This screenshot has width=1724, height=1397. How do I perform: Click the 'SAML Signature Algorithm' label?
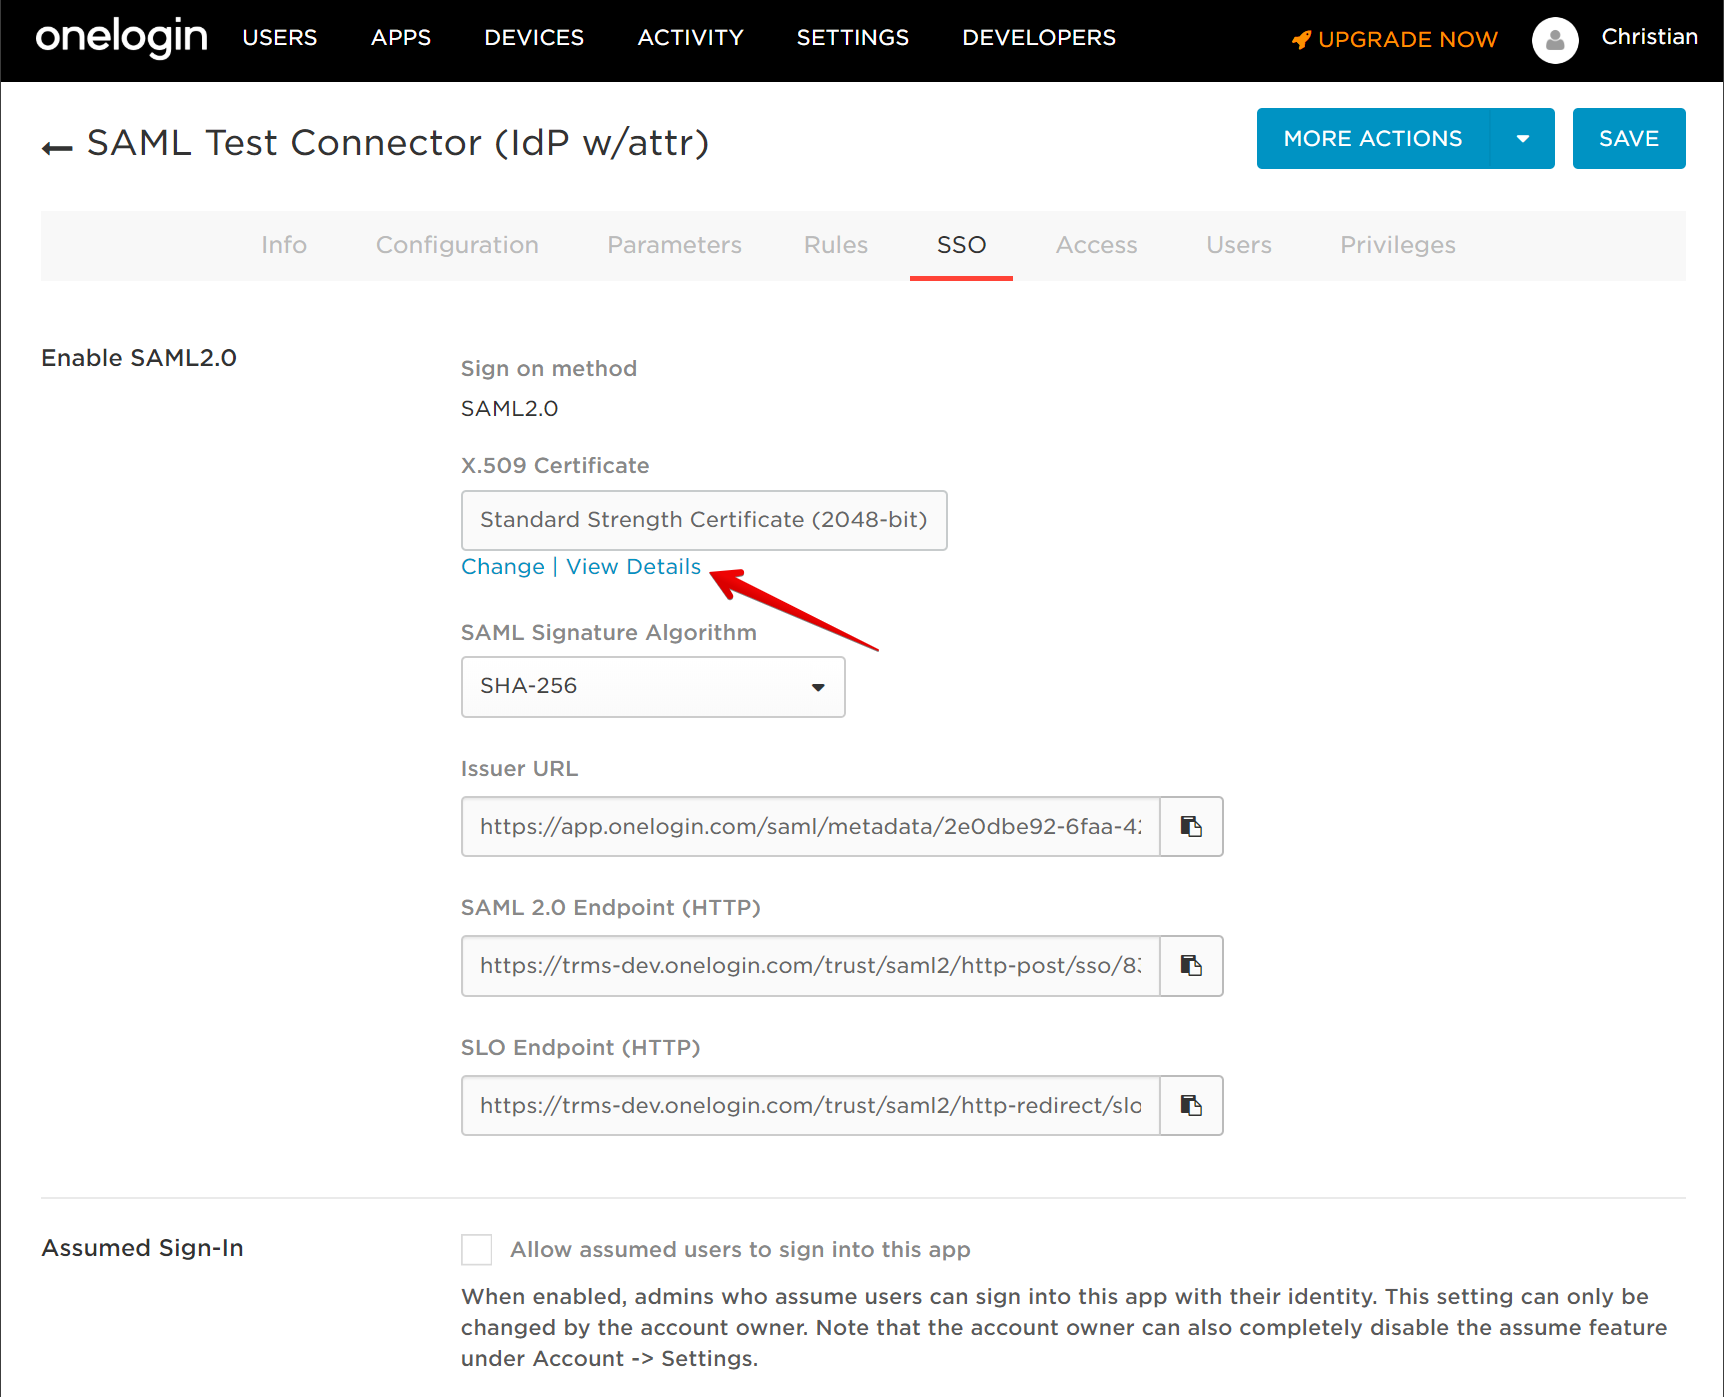pos(609,633)
